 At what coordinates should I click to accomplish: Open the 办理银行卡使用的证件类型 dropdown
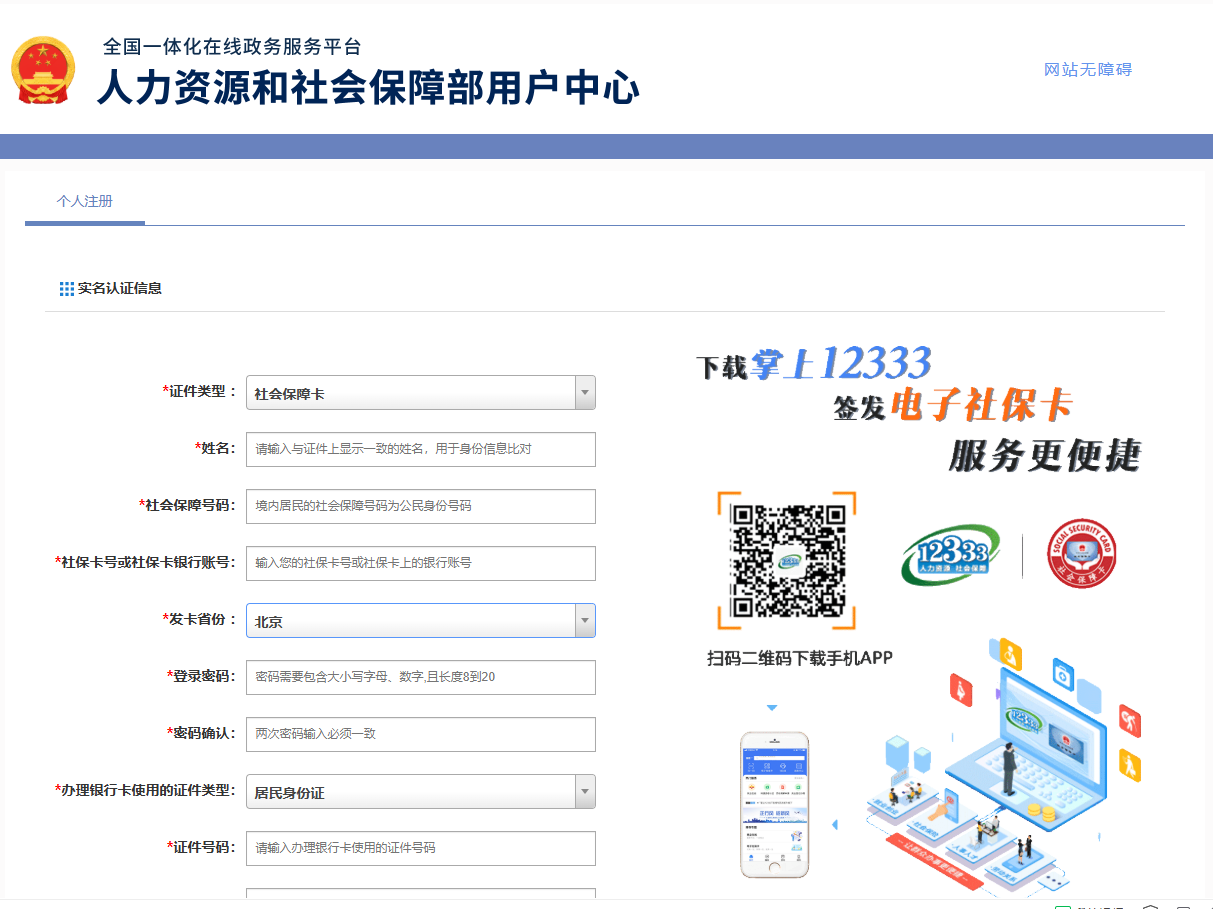point(420,792)
